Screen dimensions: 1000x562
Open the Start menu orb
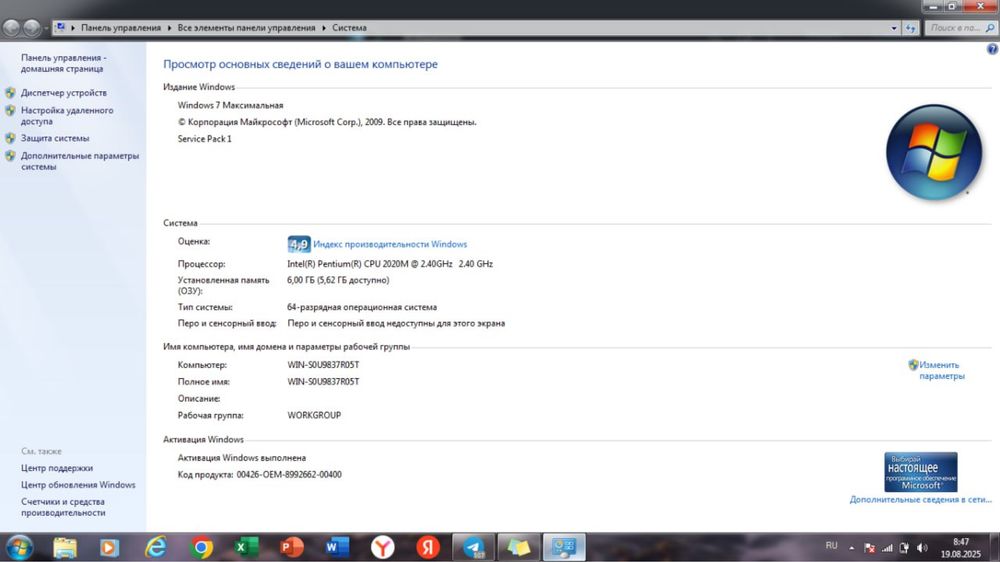[x=19, y=547]
